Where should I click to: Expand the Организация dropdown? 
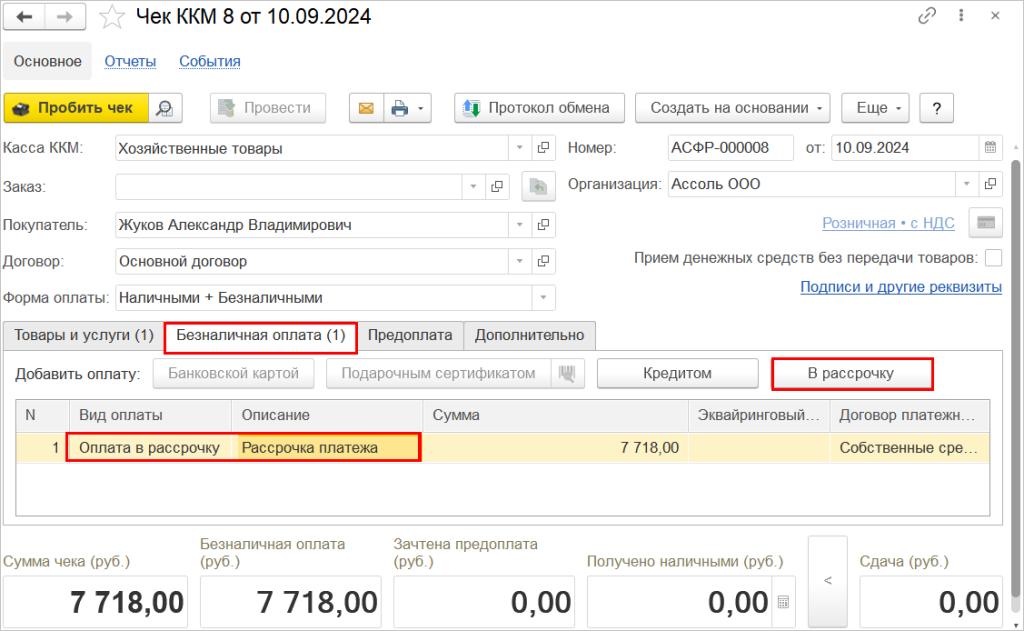(x=967, y=184)
